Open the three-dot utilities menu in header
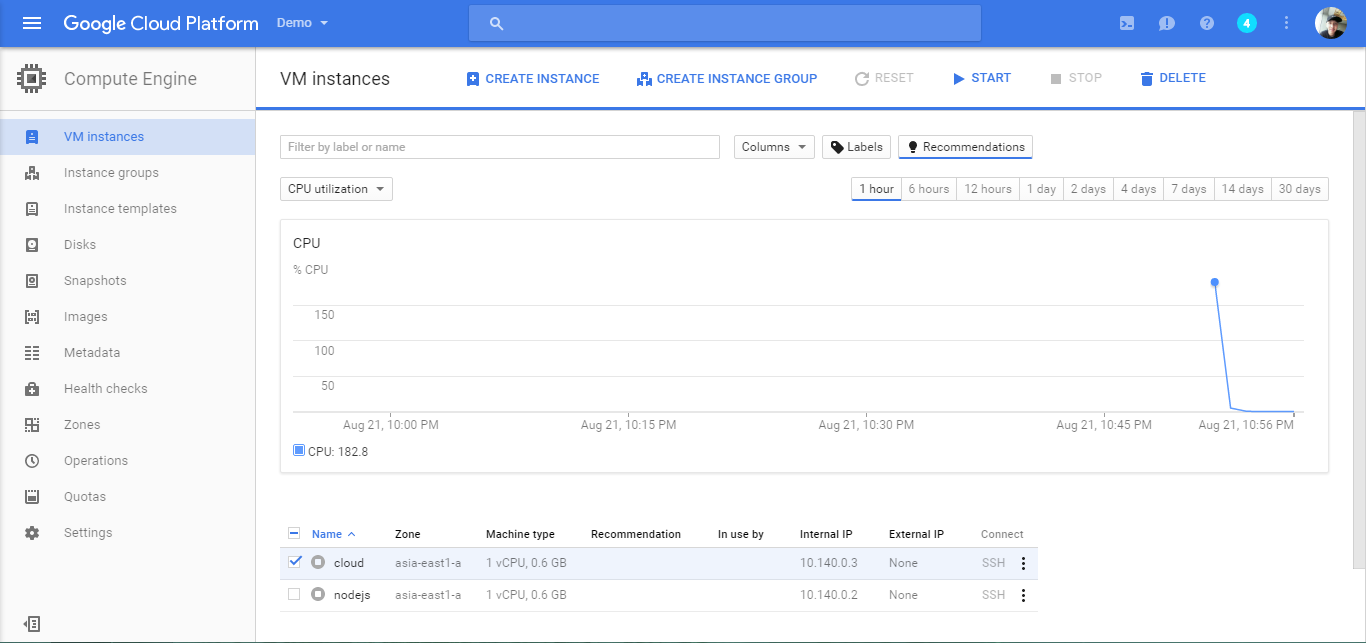This screenshot has height=643, width=1366. point(1287,23)
